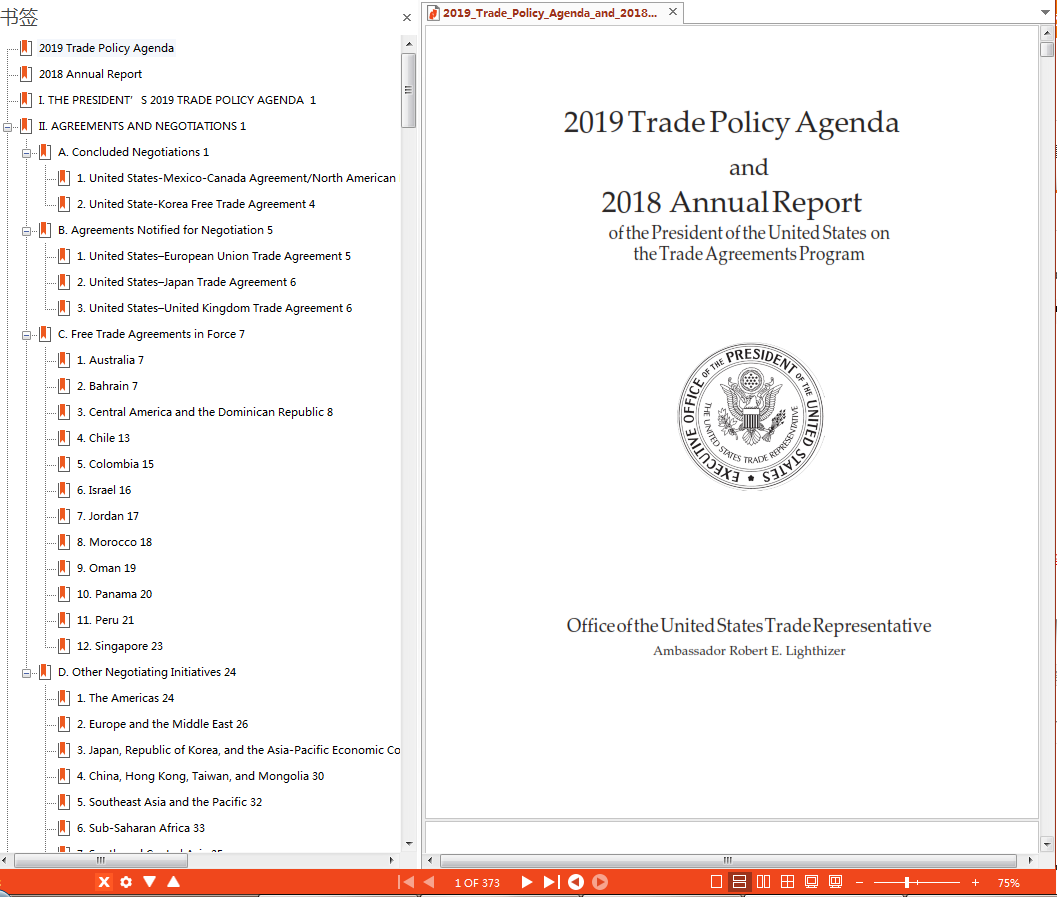Click the zoom slider handle

tap(907, 882)
